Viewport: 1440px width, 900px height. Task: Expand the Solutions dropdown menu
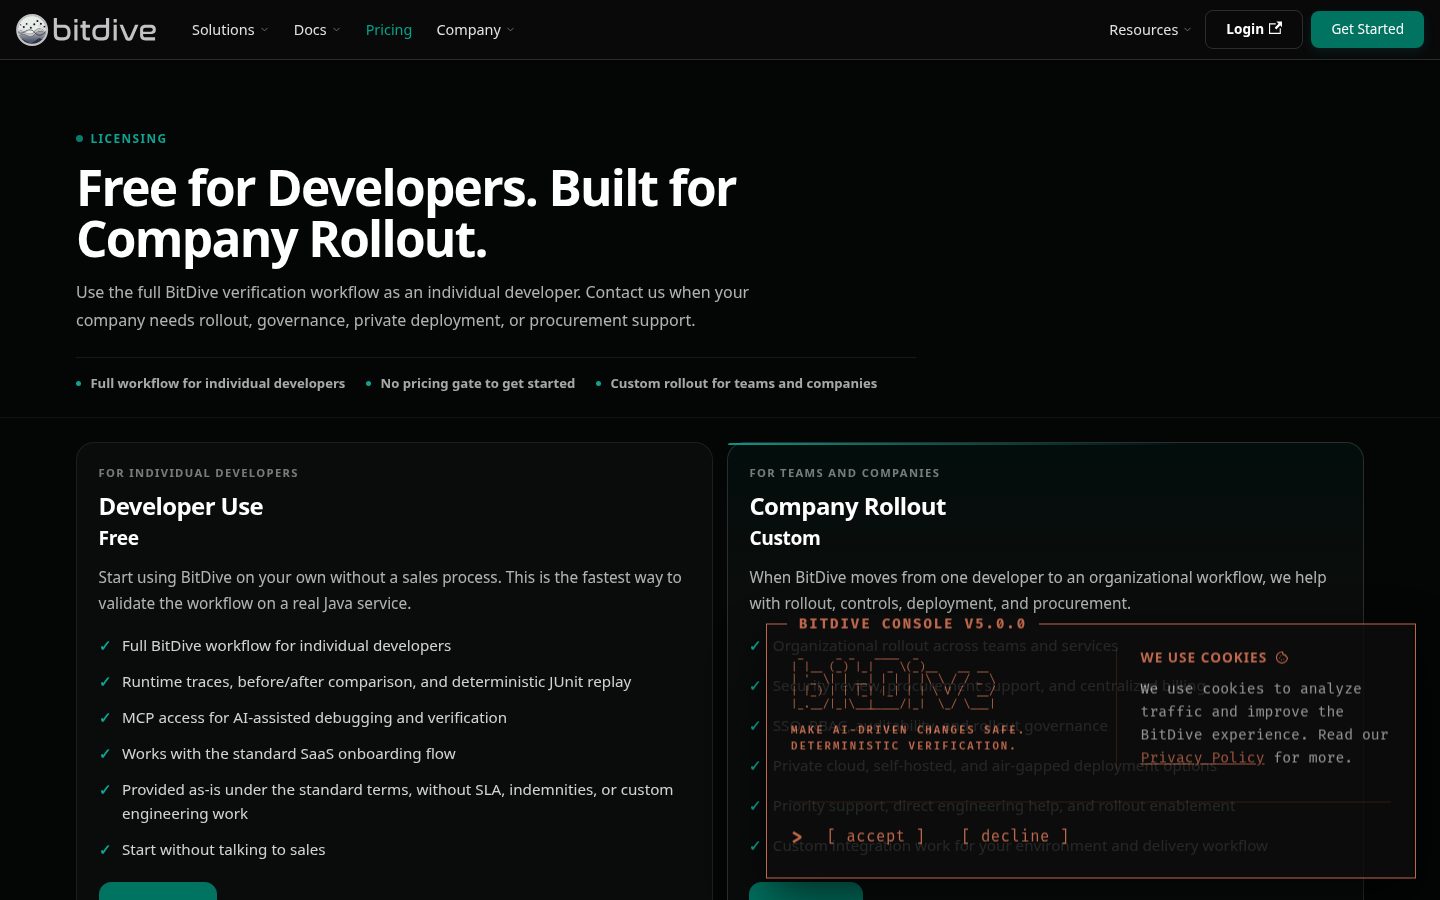(x=230, y=30)
